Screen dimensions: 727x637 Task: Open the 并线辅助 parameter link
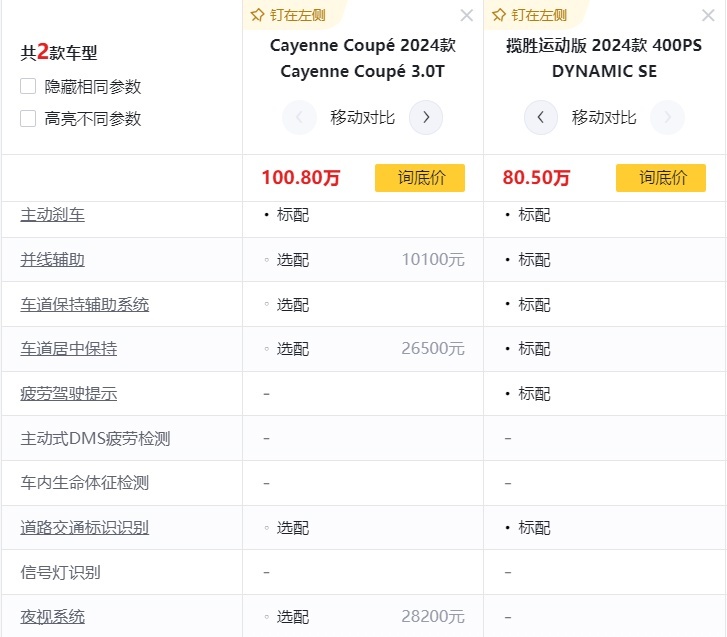click(52, 260)
